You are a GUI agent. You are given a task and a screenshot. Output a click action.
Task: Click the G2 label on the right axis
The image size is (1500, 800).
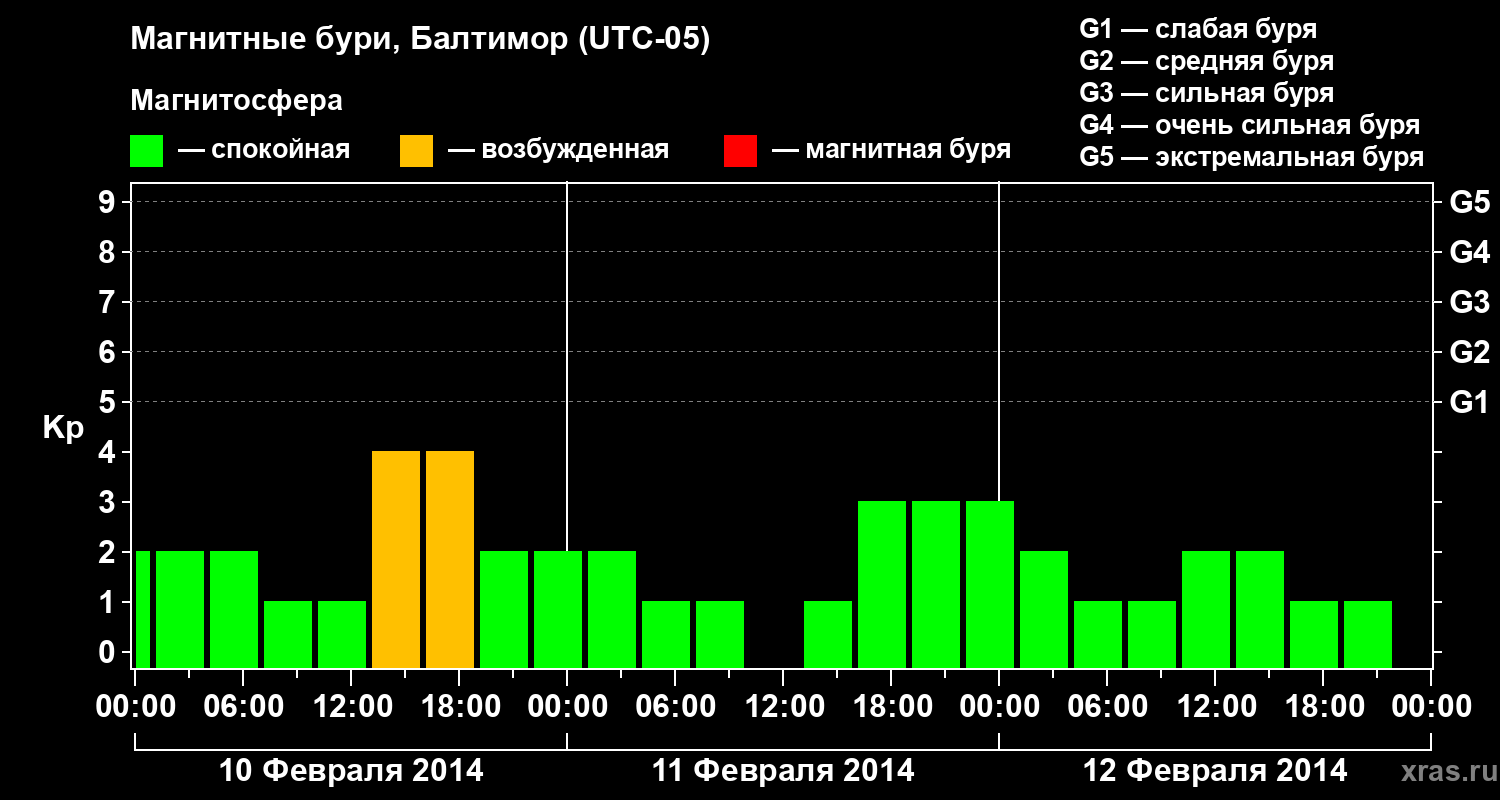click(x=1469, y=353)
